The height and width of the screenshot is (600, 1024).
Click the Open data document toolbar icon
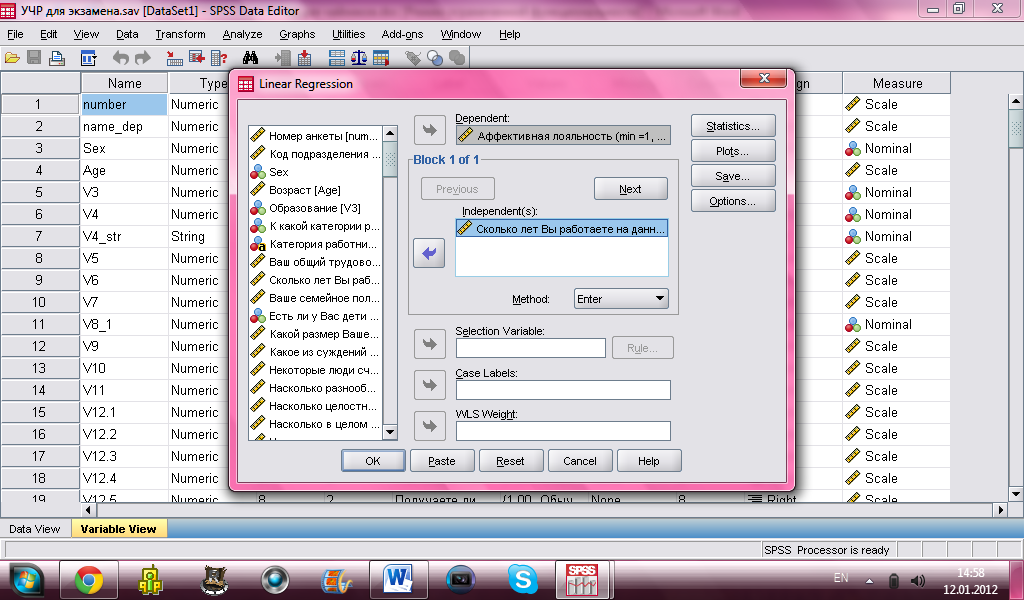coord(12,58)
